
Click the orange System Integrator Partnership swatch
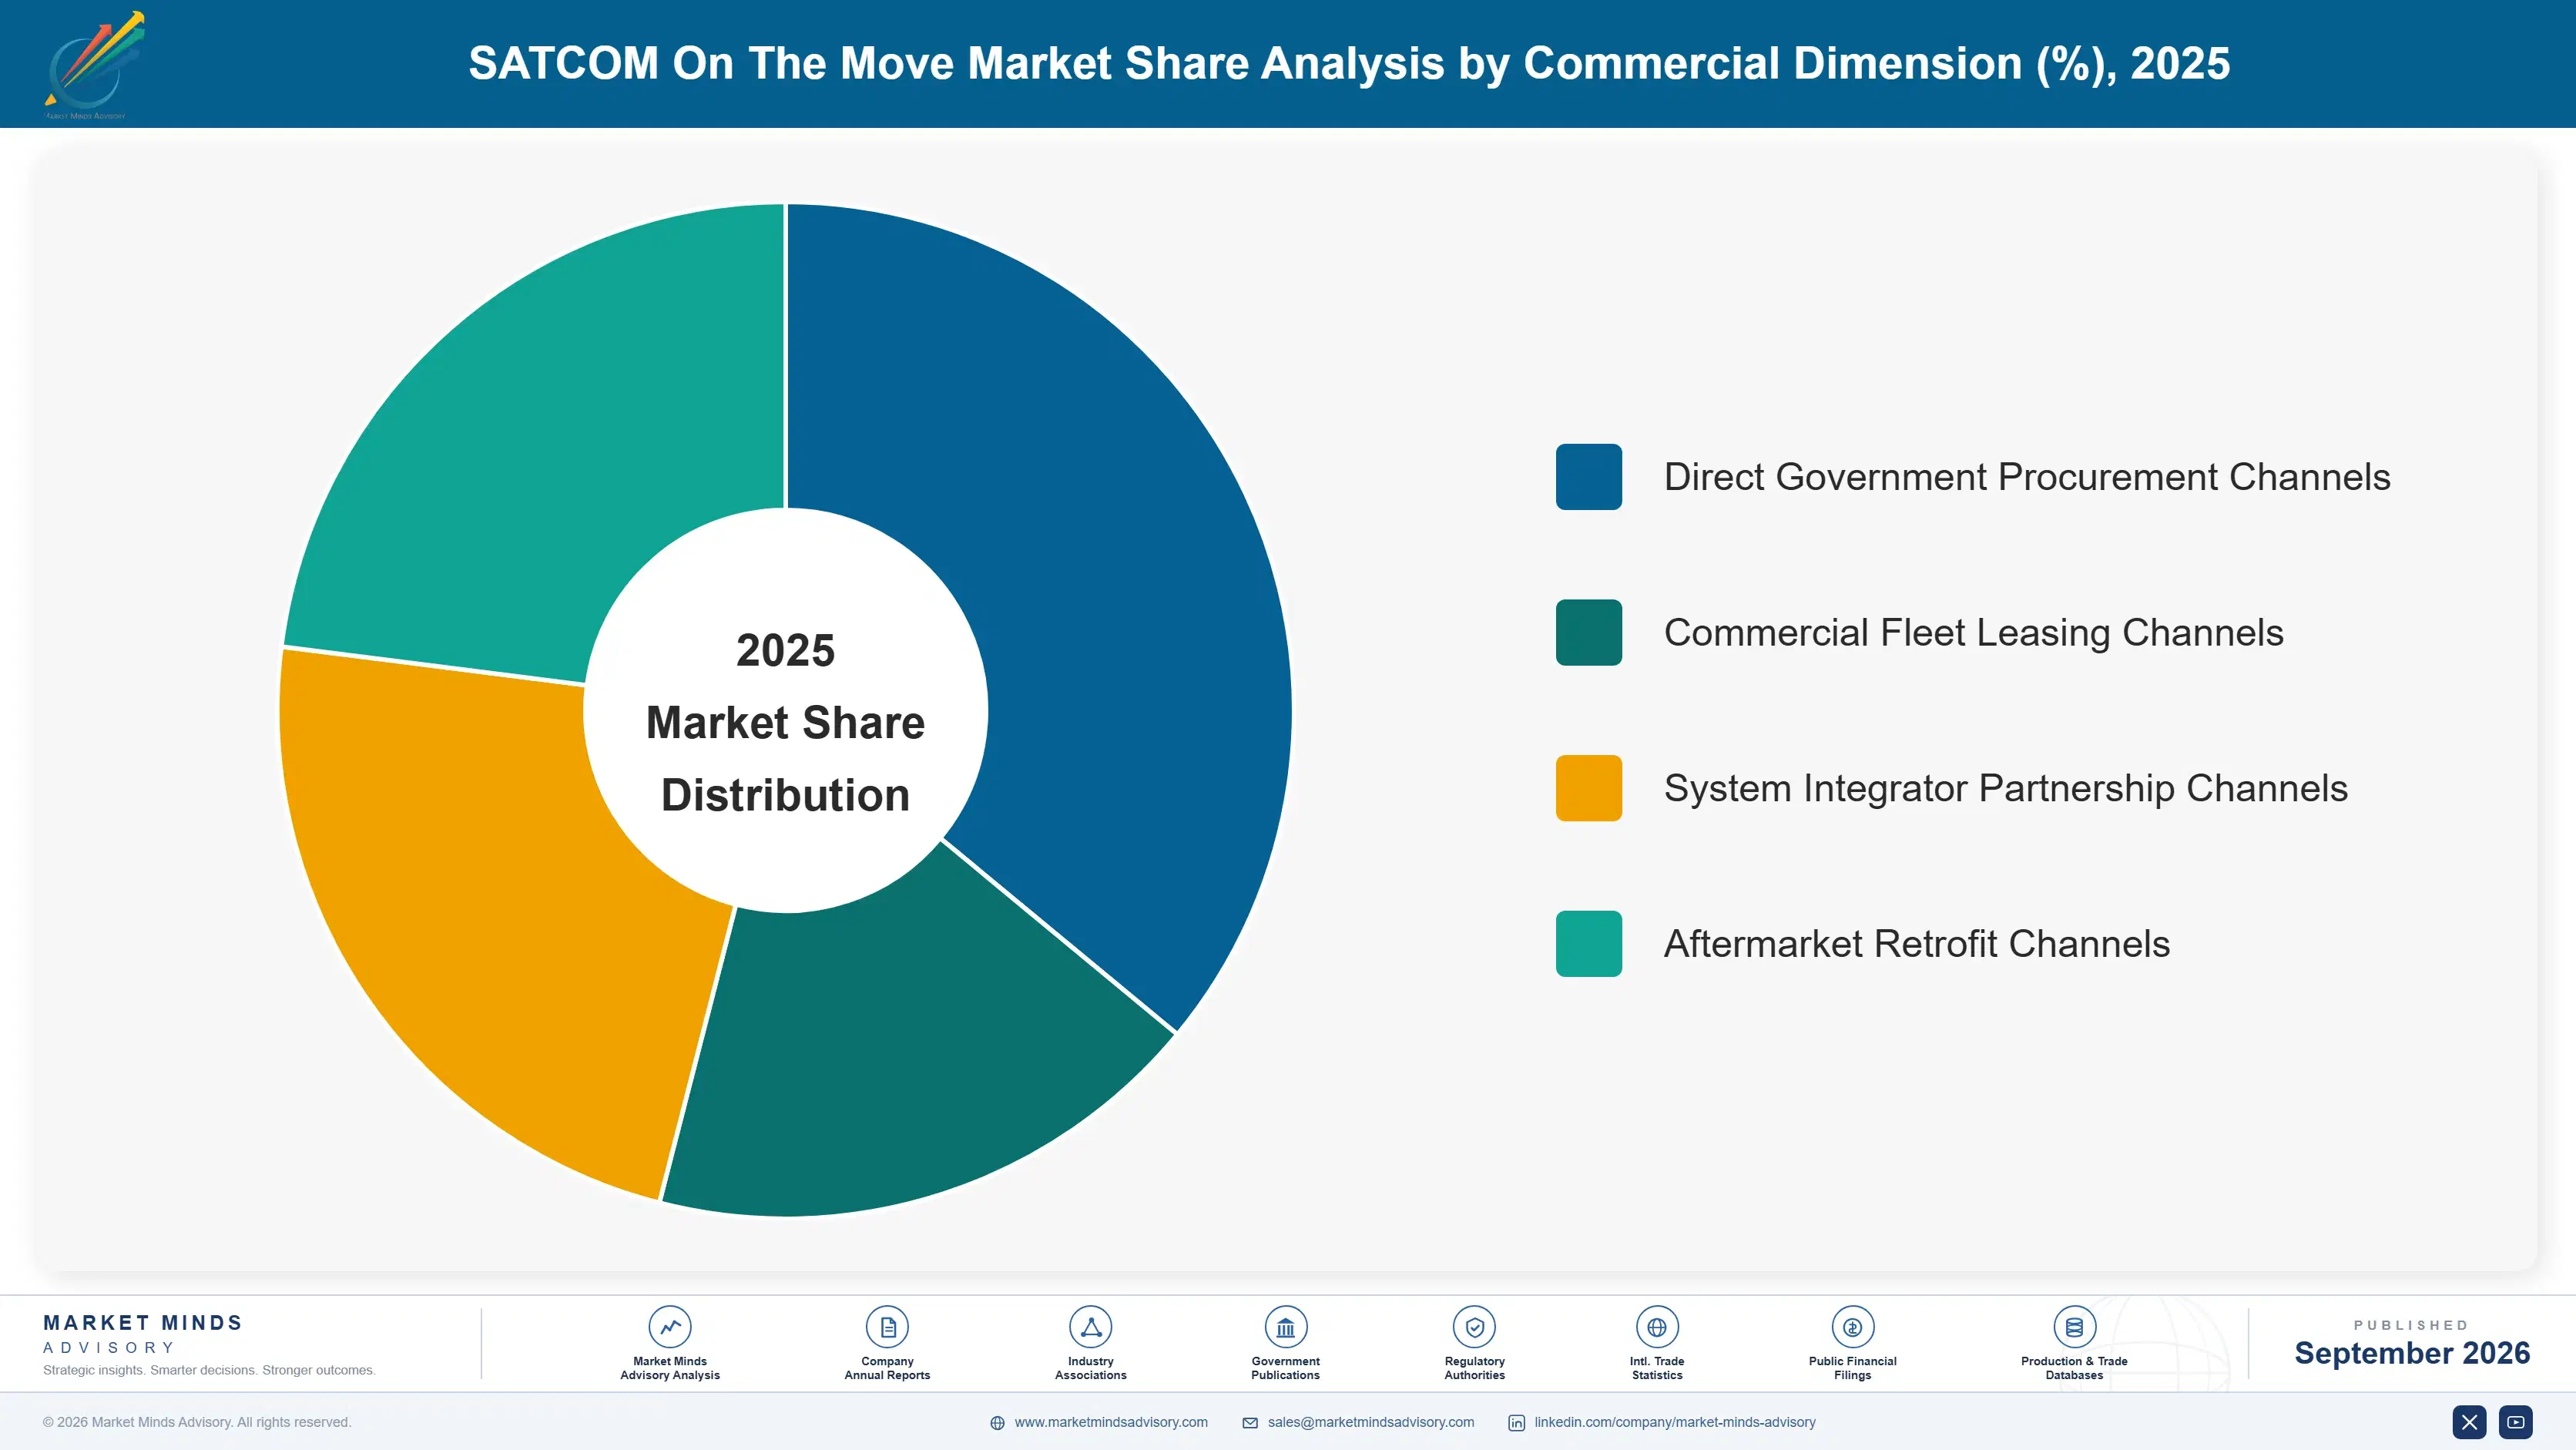coord(1588,788)
